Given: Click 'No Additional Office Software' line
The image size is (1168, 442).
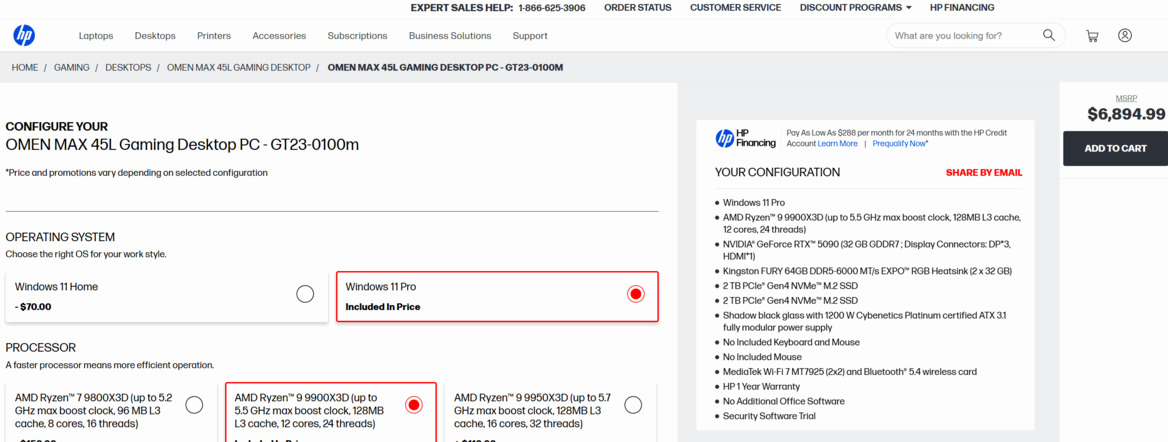Looking at the screenshot, I should (784, 401).
